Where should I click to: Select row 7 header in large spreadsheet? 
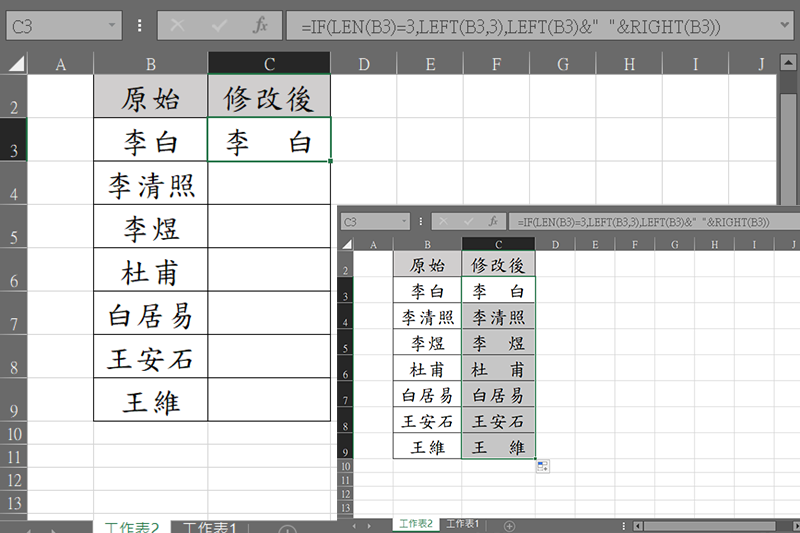(x=13, y=313)
